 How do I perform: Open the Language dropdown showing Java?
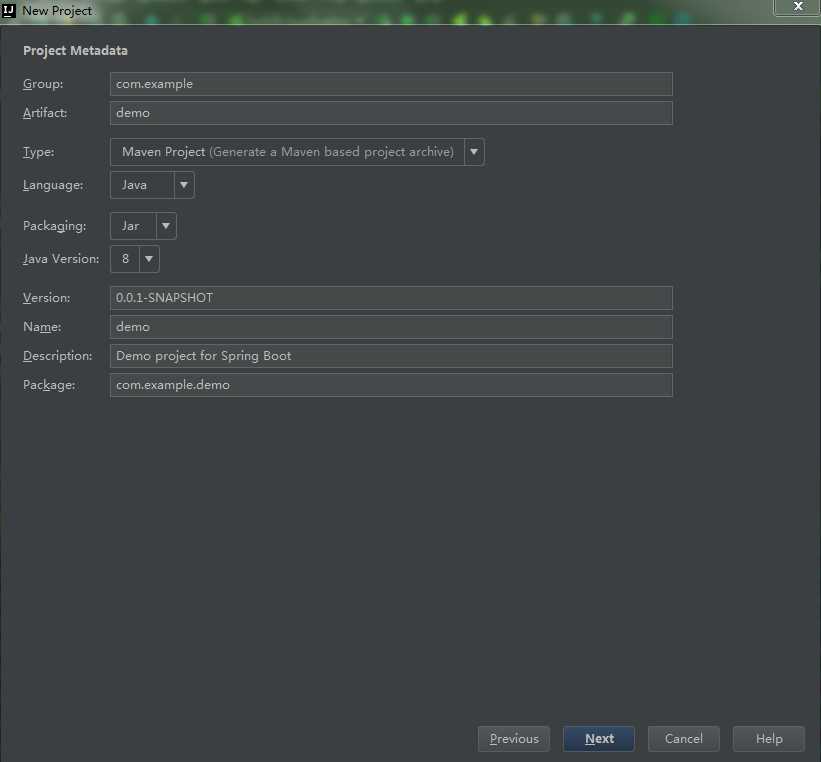152,185
